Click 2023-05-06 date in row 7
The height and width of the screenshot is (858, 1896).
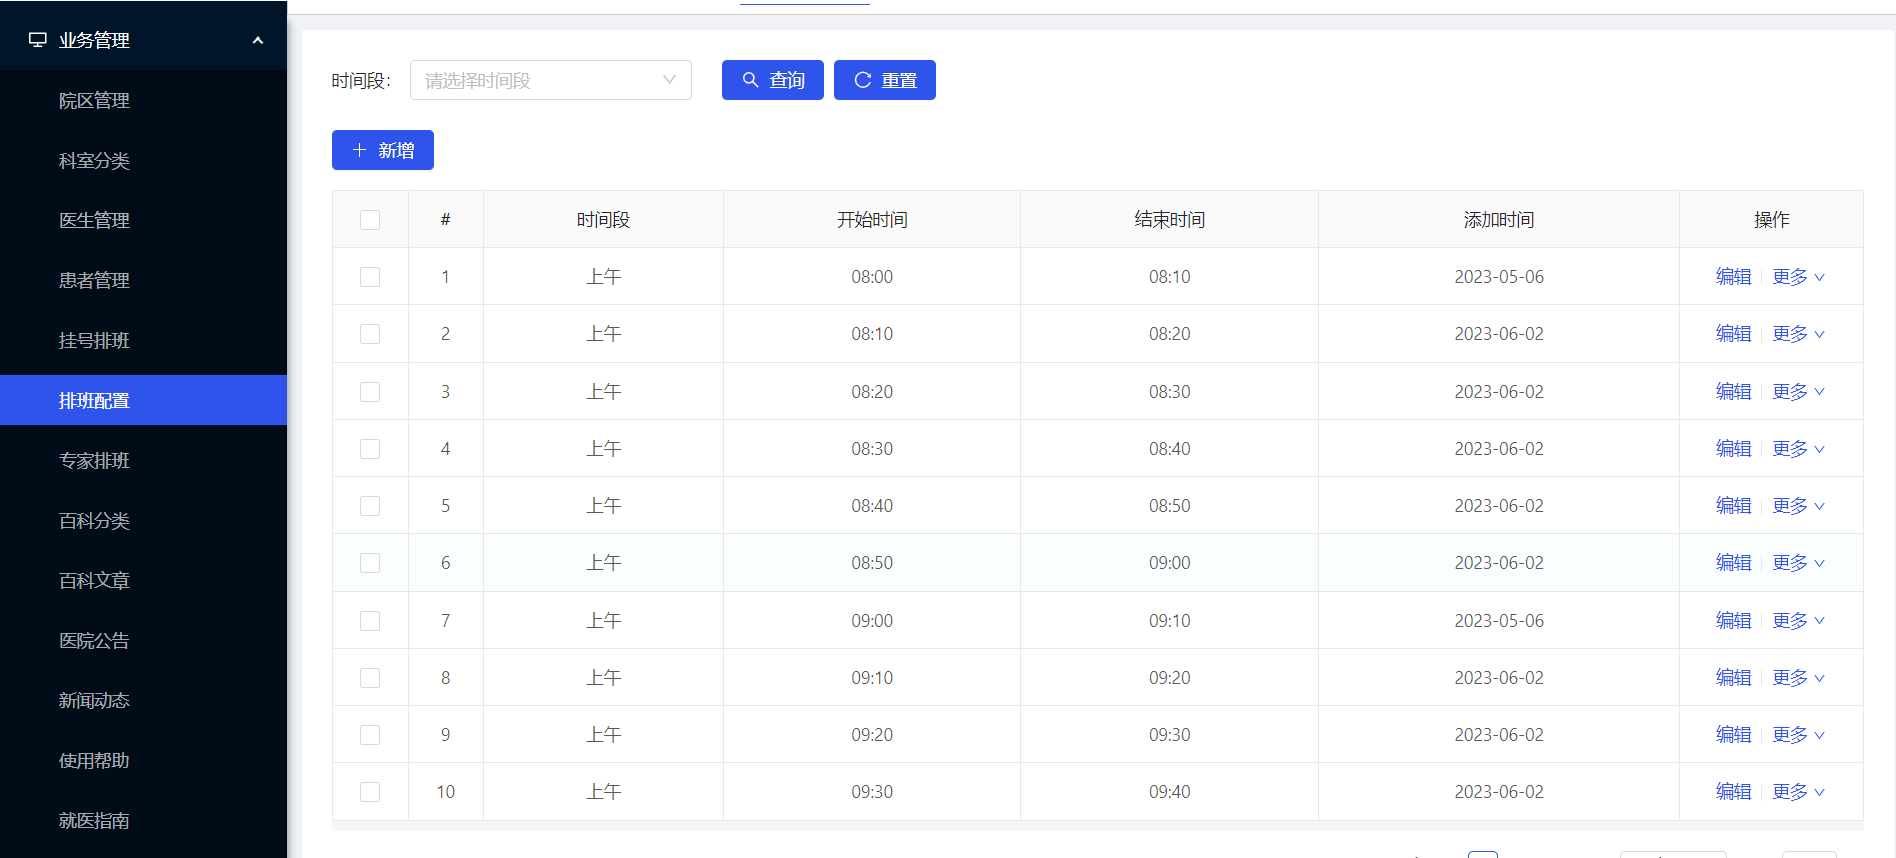point(1499,621)
